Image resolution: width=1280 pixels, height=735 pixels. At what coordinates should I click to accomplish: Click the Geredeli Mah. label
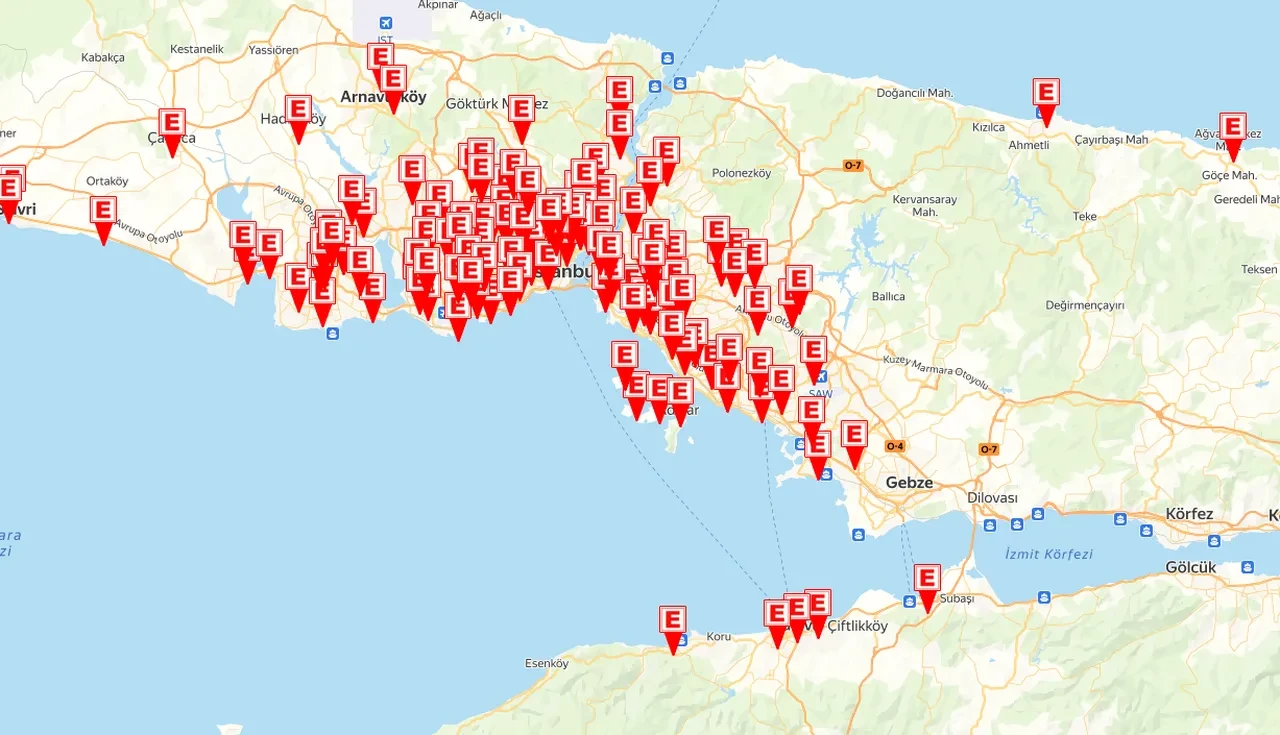tap(1248, 199)
